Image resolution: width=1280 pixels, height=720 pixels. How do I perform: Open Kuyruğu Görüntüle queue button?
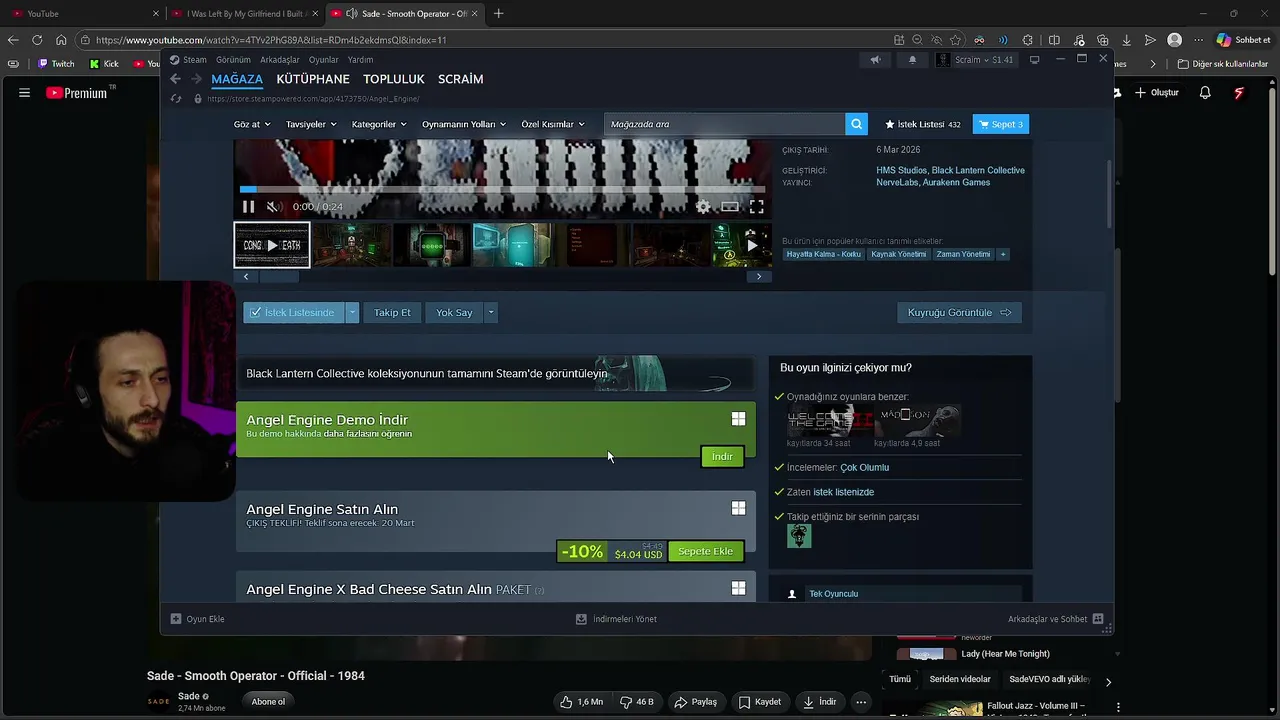point(959,313)
